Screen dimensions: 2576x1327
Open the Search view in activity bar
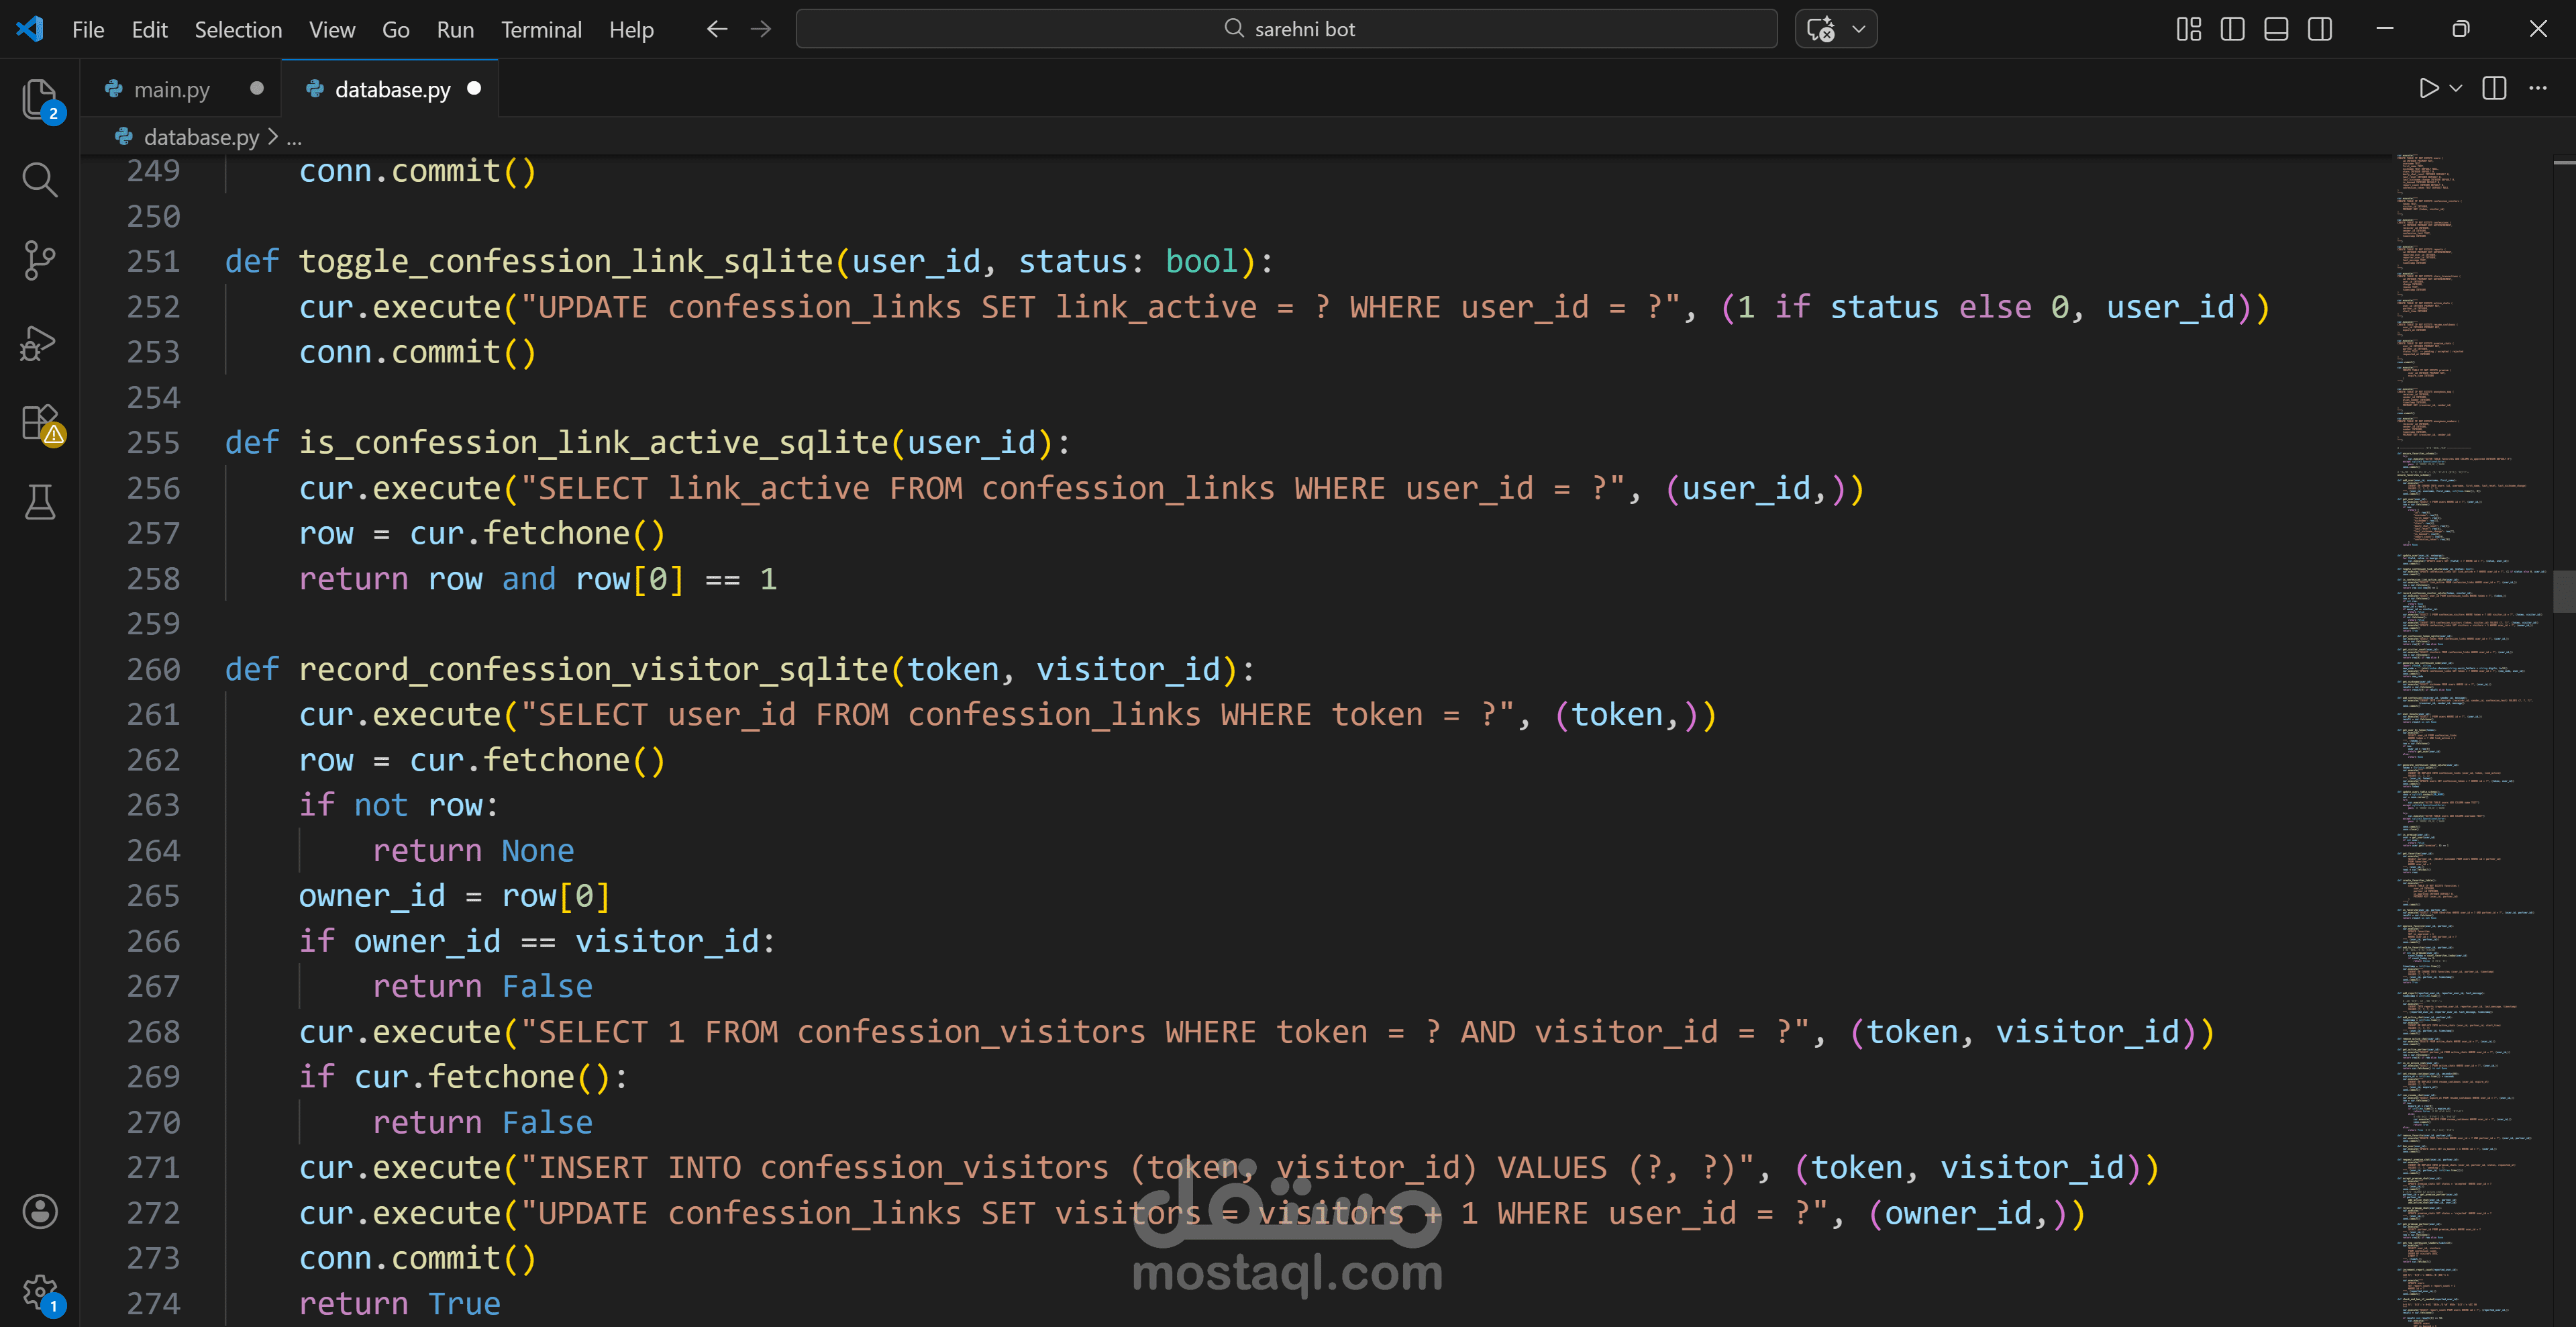point(40,180)
